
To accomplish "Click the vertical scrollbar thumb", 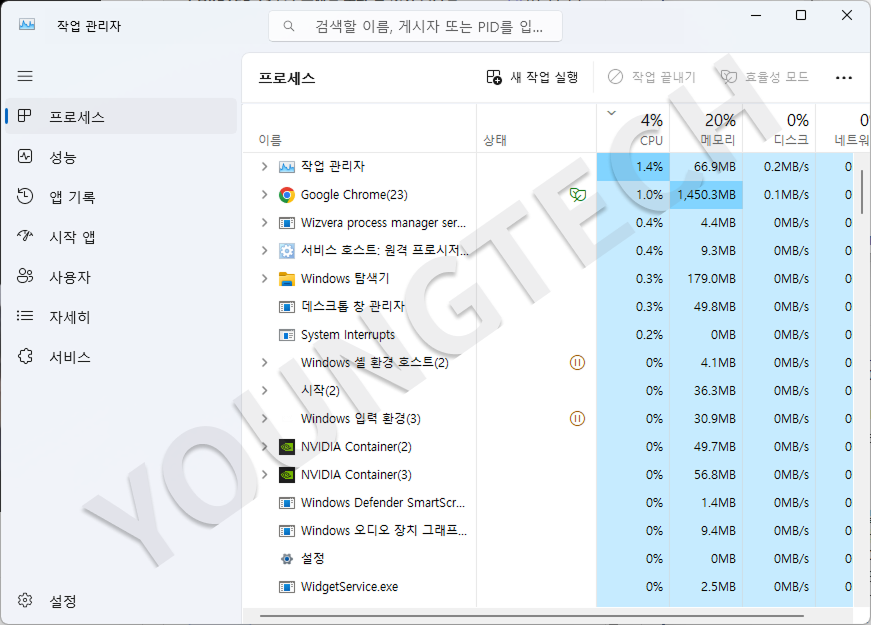I will coord(862,192).
